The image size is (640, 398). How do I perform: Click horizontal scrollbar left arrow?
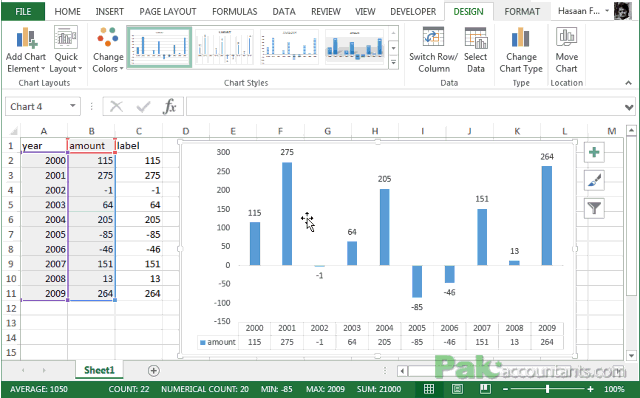tap(402, 371)
